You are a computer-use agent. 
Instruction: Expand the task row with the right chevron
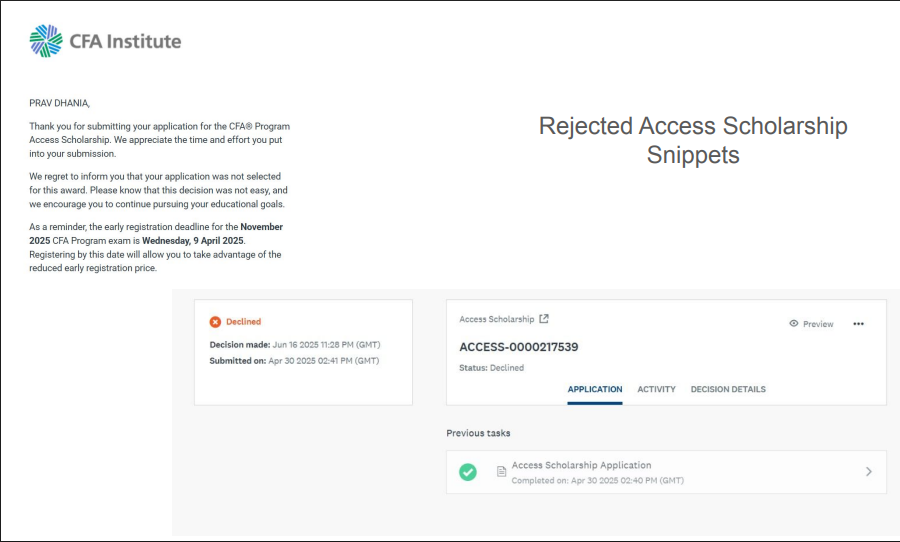pyautogui.click(x=868, y=472)
